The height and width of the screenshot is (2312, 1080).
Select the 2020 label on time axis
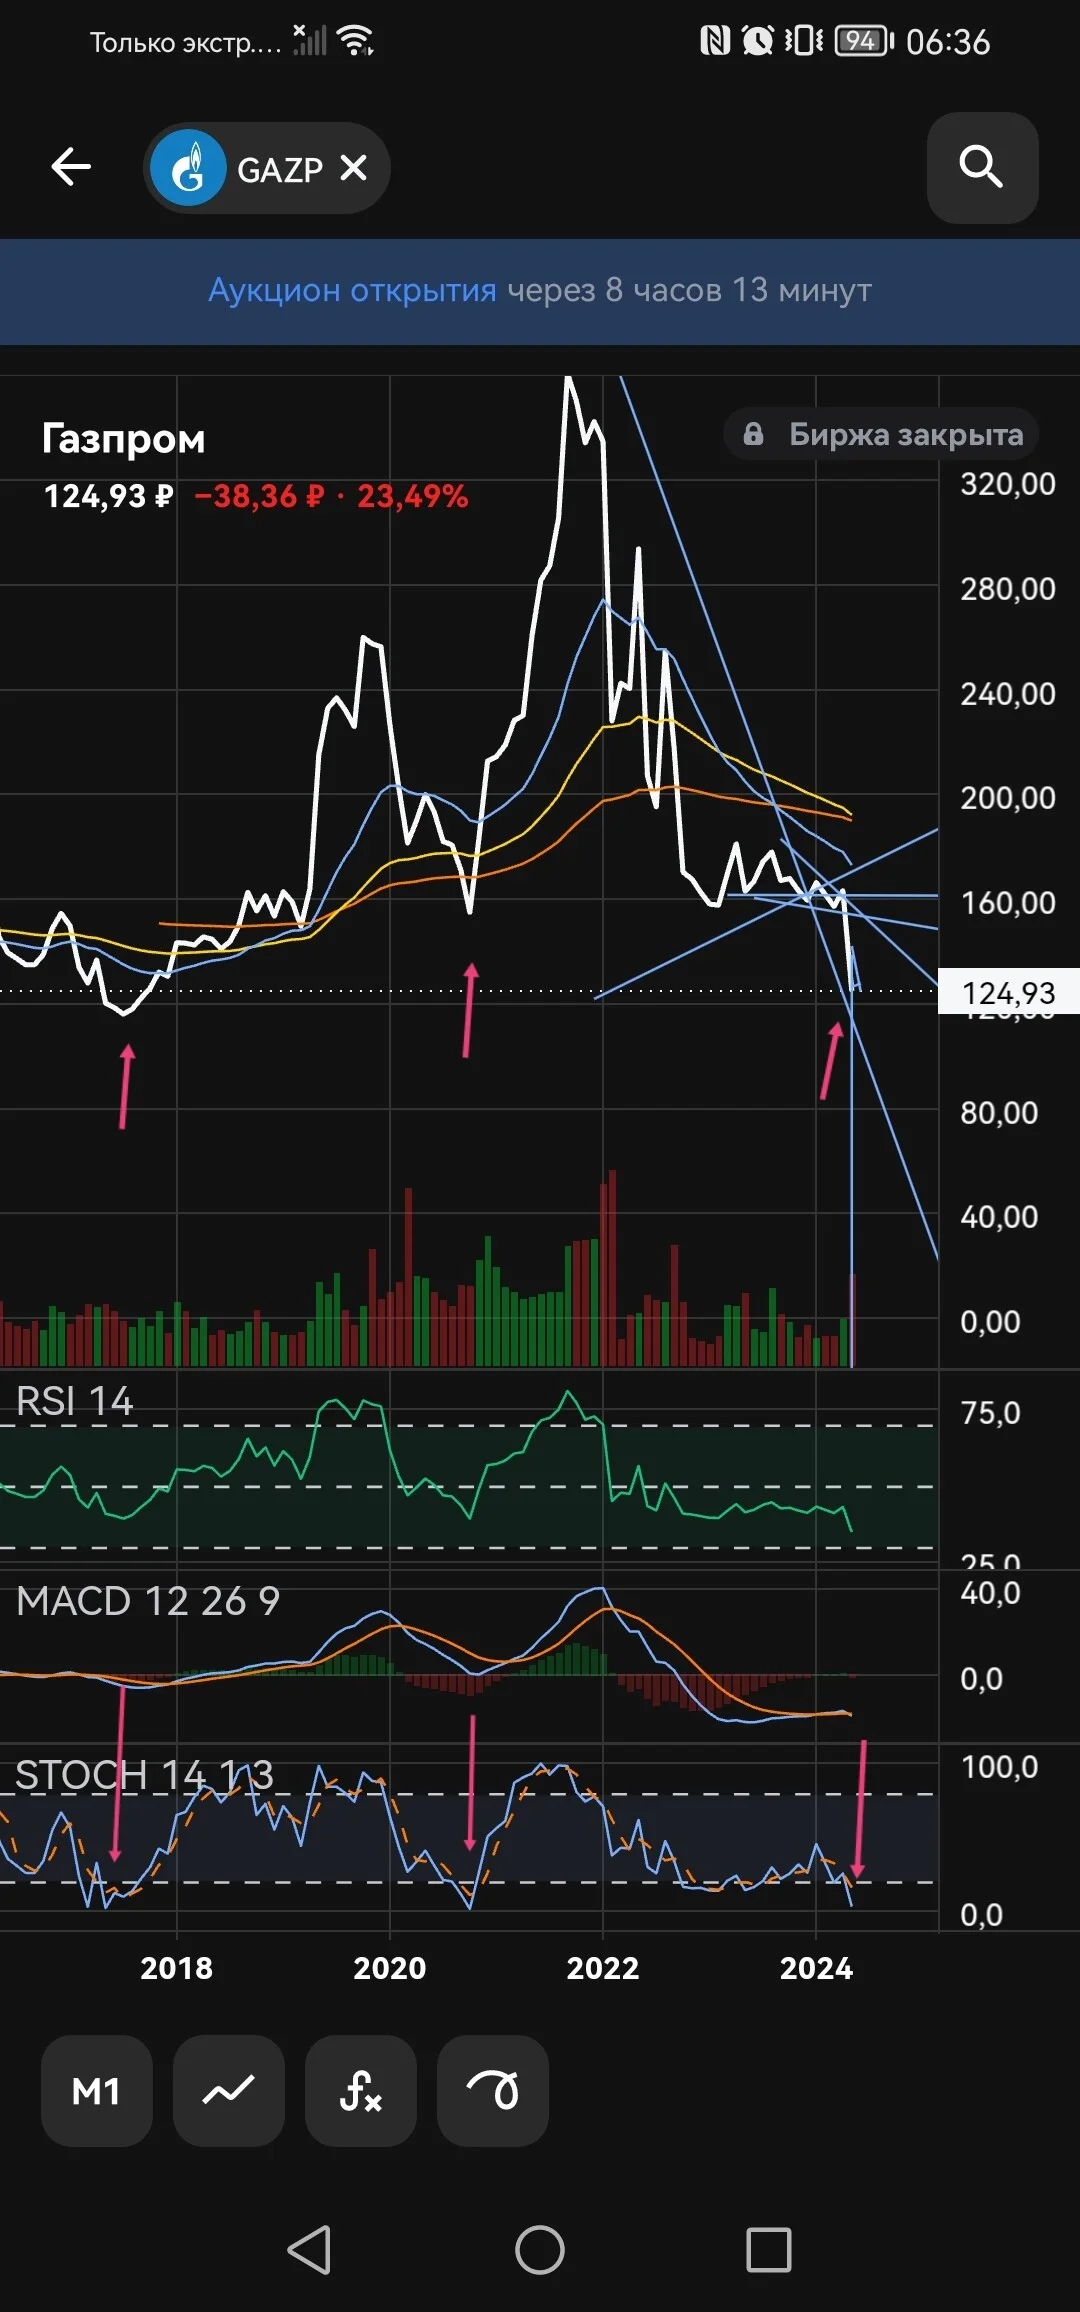coord(390,1968)
